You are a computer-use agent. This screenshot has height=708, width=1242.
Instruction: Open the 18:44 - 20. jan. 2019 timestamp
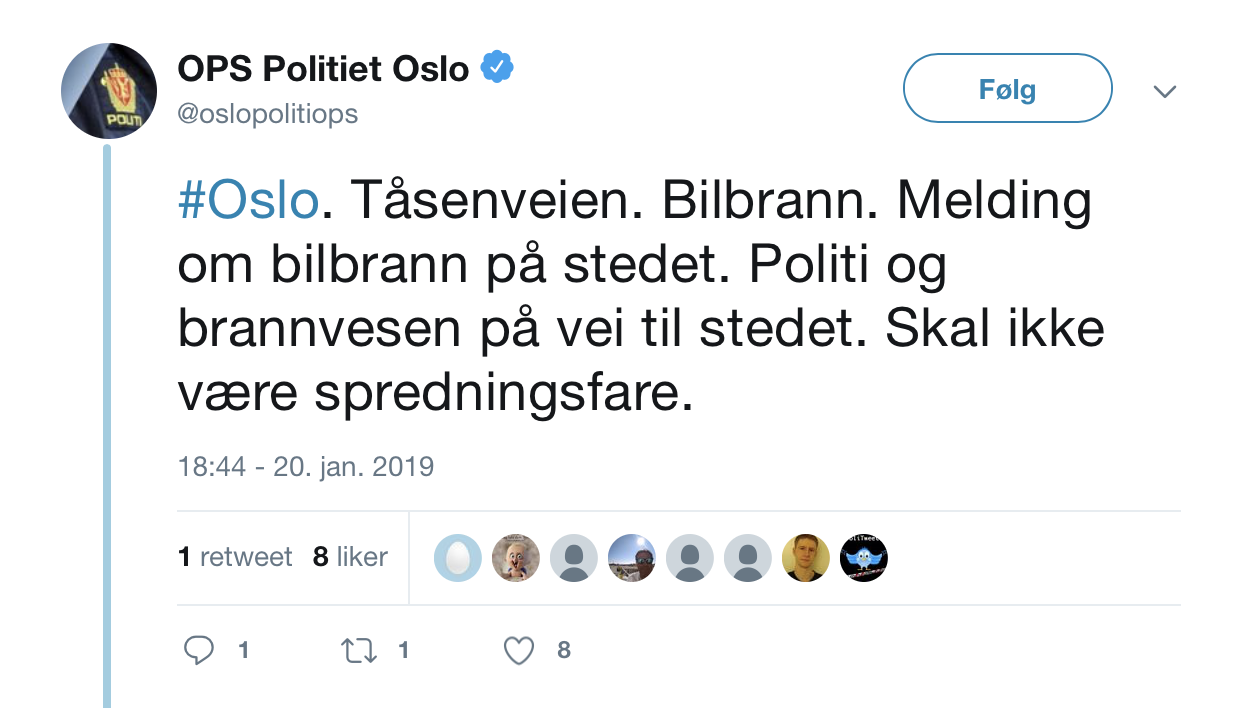pos(306,466)
